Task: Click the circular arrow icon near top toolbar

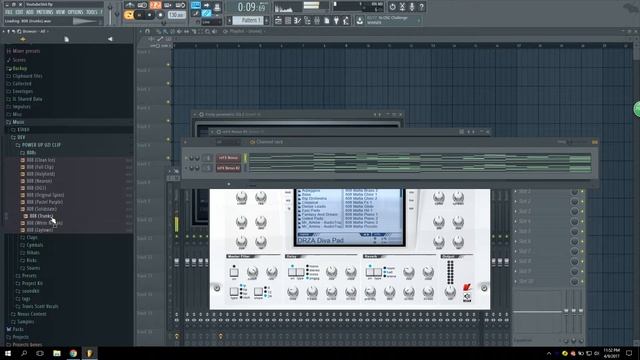Action: 392,7
